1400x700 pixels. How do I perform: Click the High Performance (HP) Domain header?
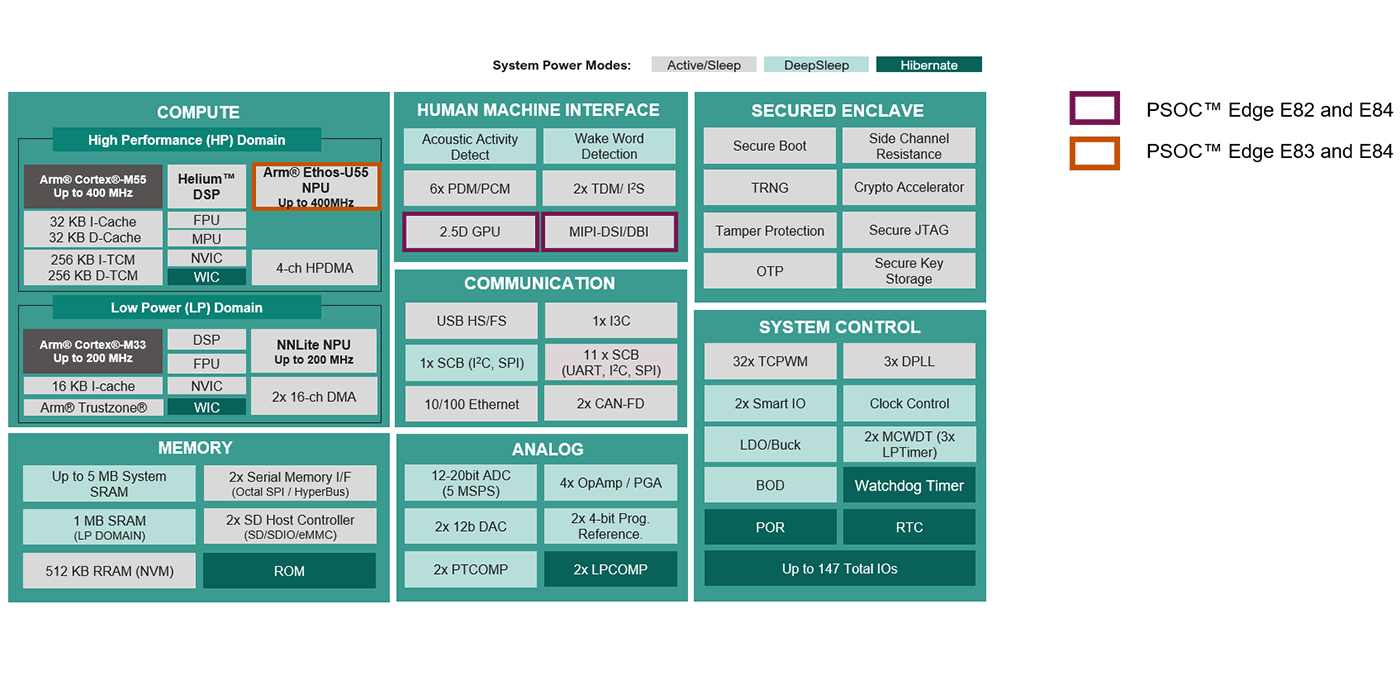click(x=187, y=140)
